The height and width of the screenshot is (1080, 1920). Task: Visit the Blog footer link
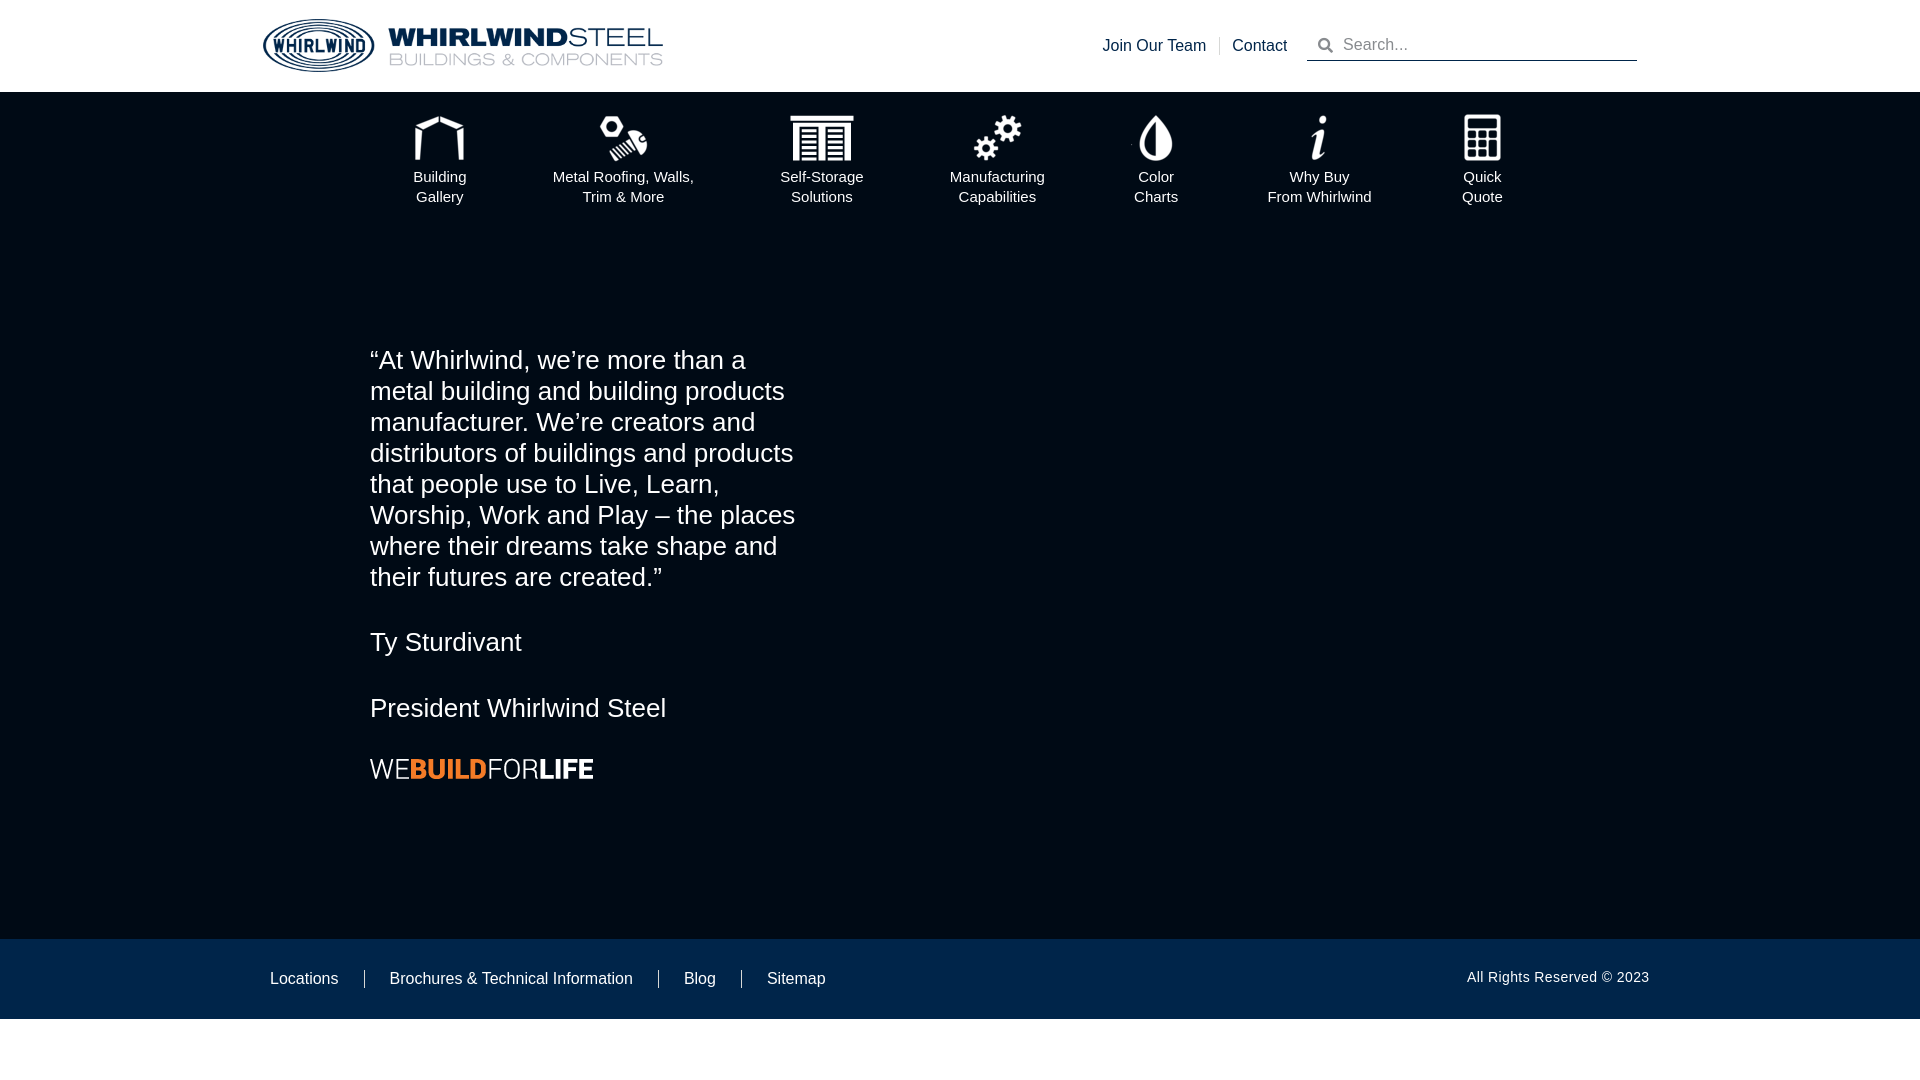click(700, 979)
